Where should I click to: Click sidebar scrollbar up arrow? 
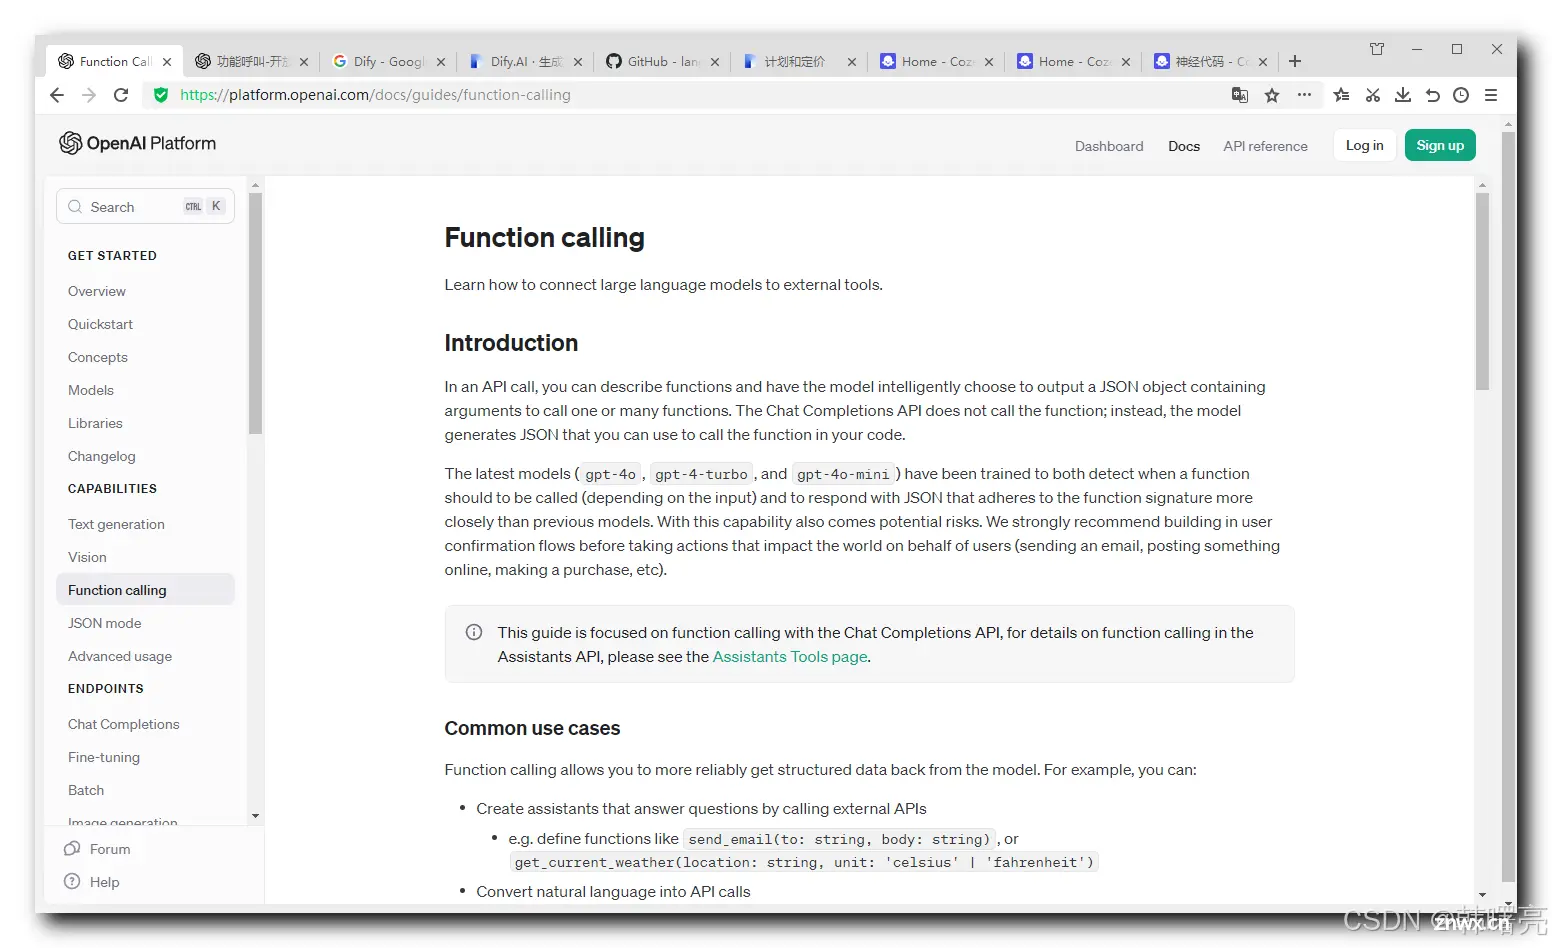point(255,185)
